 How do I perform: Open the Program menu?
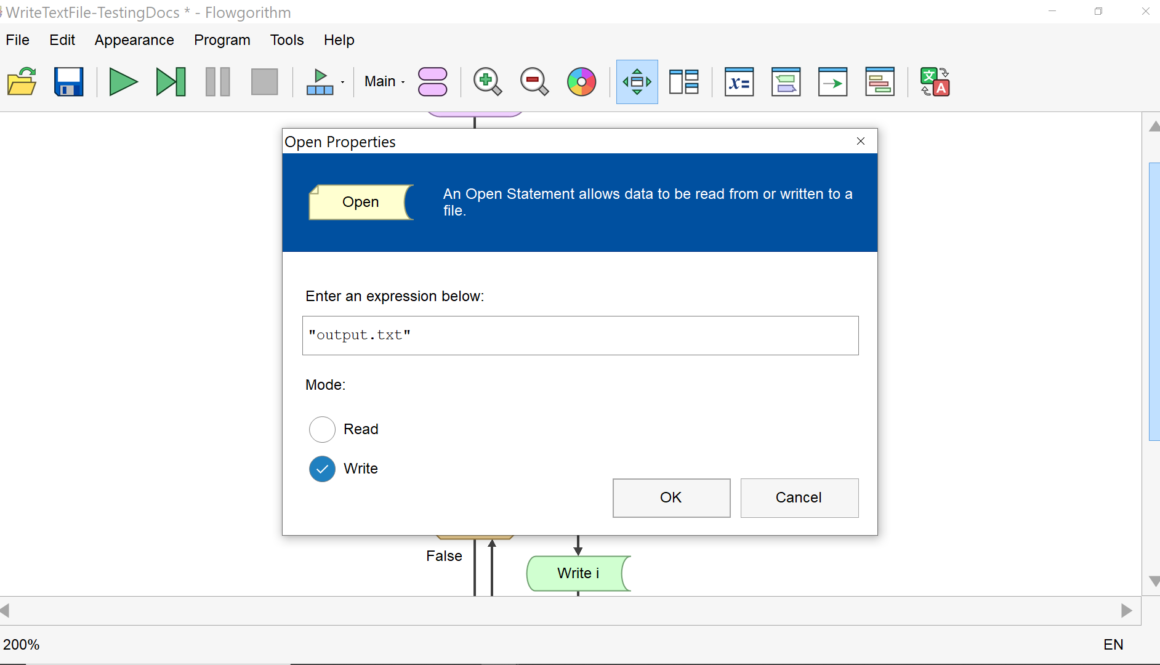[x=222, y=40]
